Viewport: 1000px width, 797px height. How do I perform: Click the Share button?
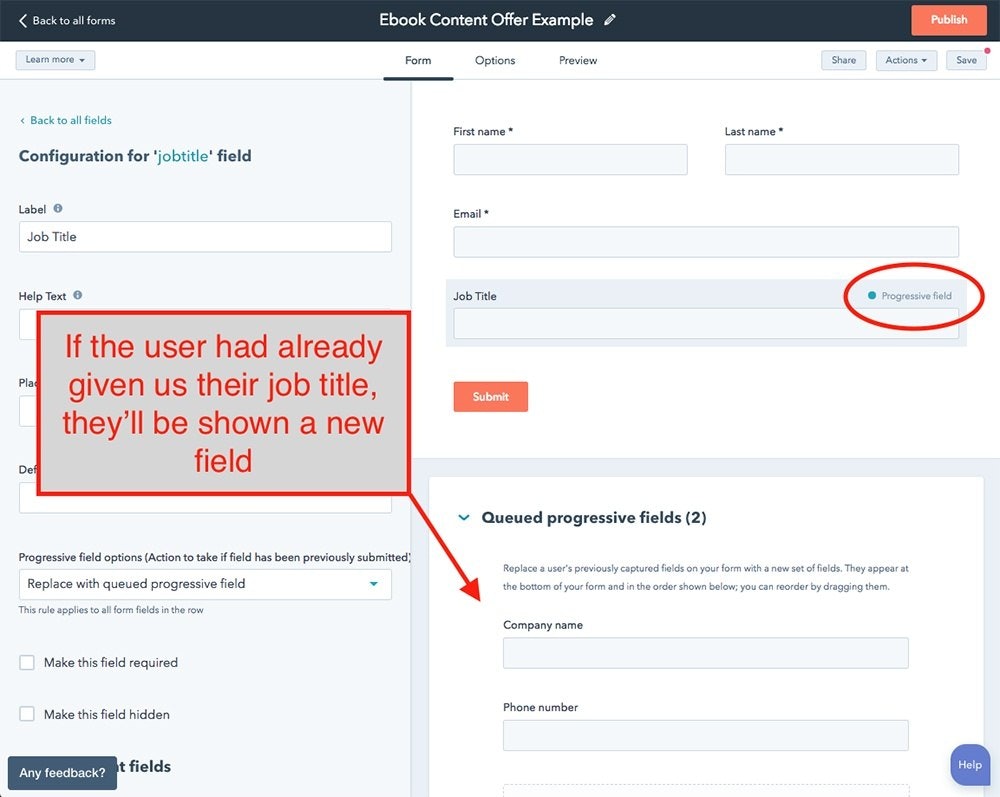pyautogui.click(x=844, y=60)
